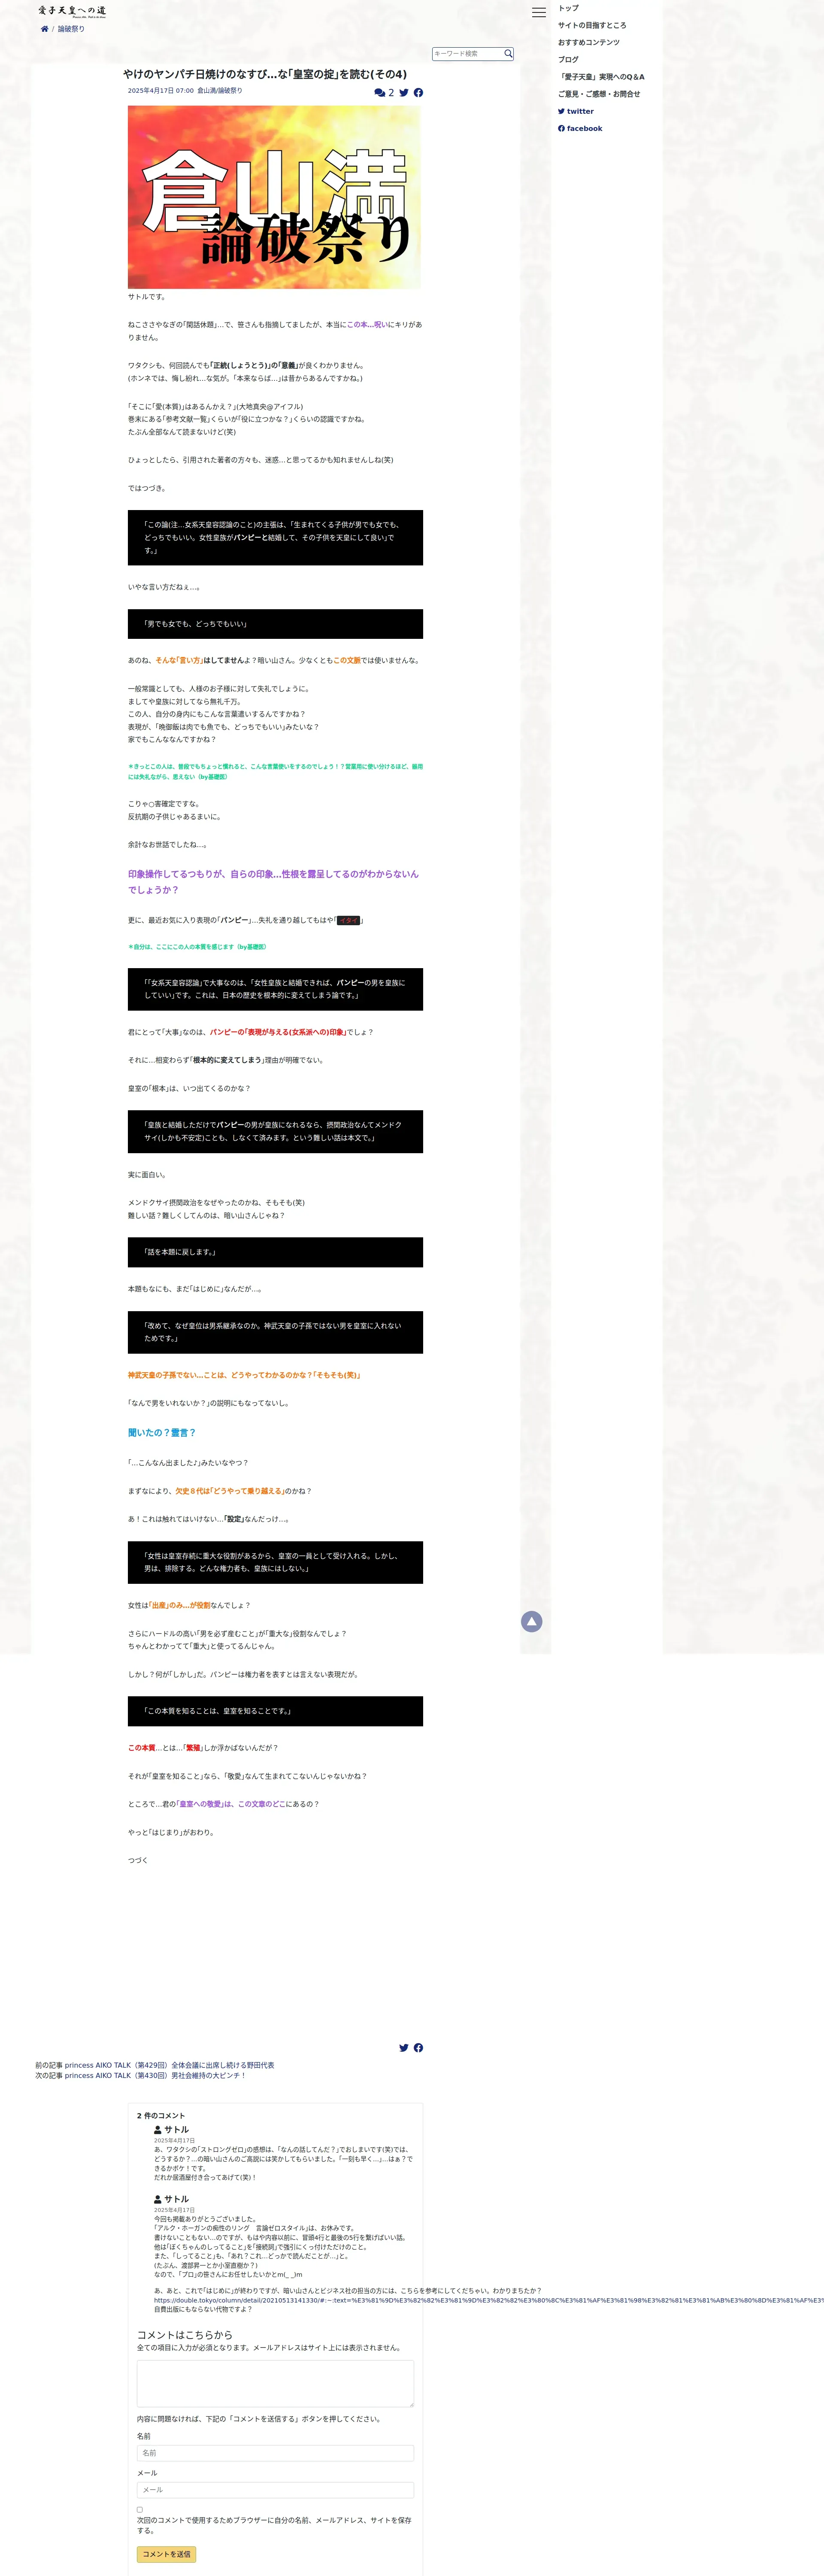Open the 倉山満/論破祭り category link
Viewport: 824px width, 2576px height.
point(220,90)
